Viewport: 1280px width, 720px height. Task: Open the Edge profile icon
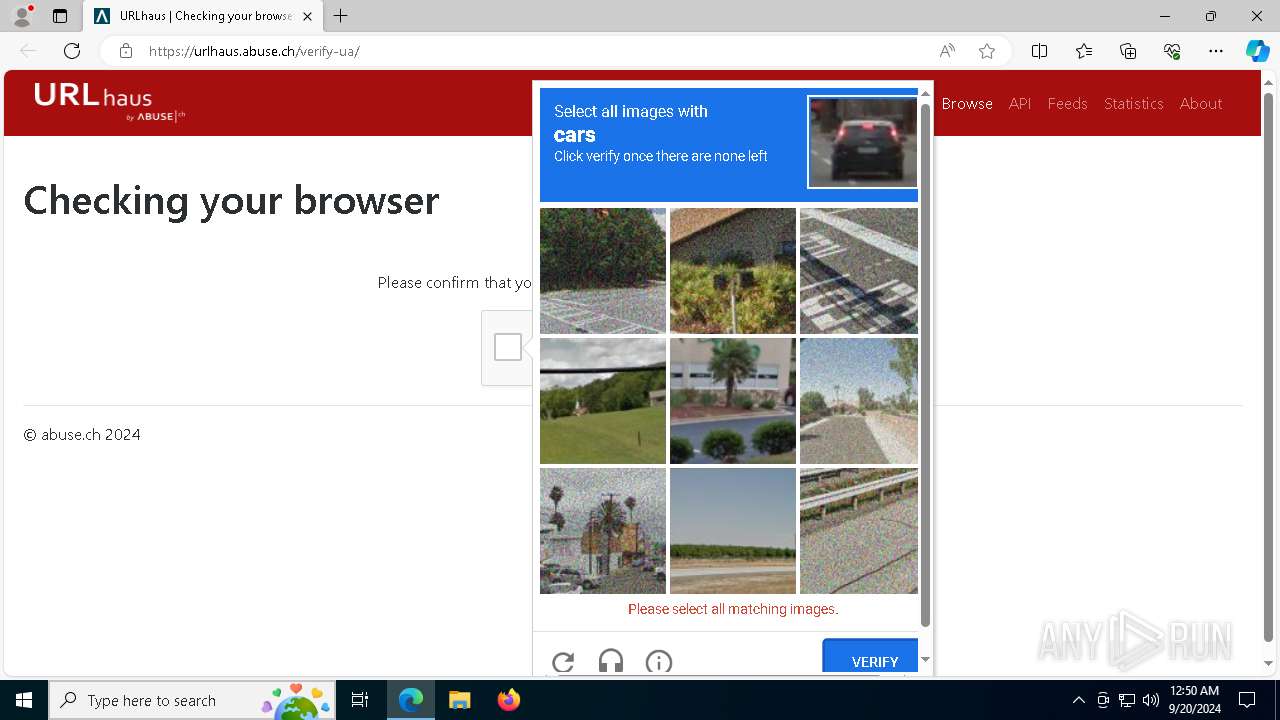pos(22,16)
